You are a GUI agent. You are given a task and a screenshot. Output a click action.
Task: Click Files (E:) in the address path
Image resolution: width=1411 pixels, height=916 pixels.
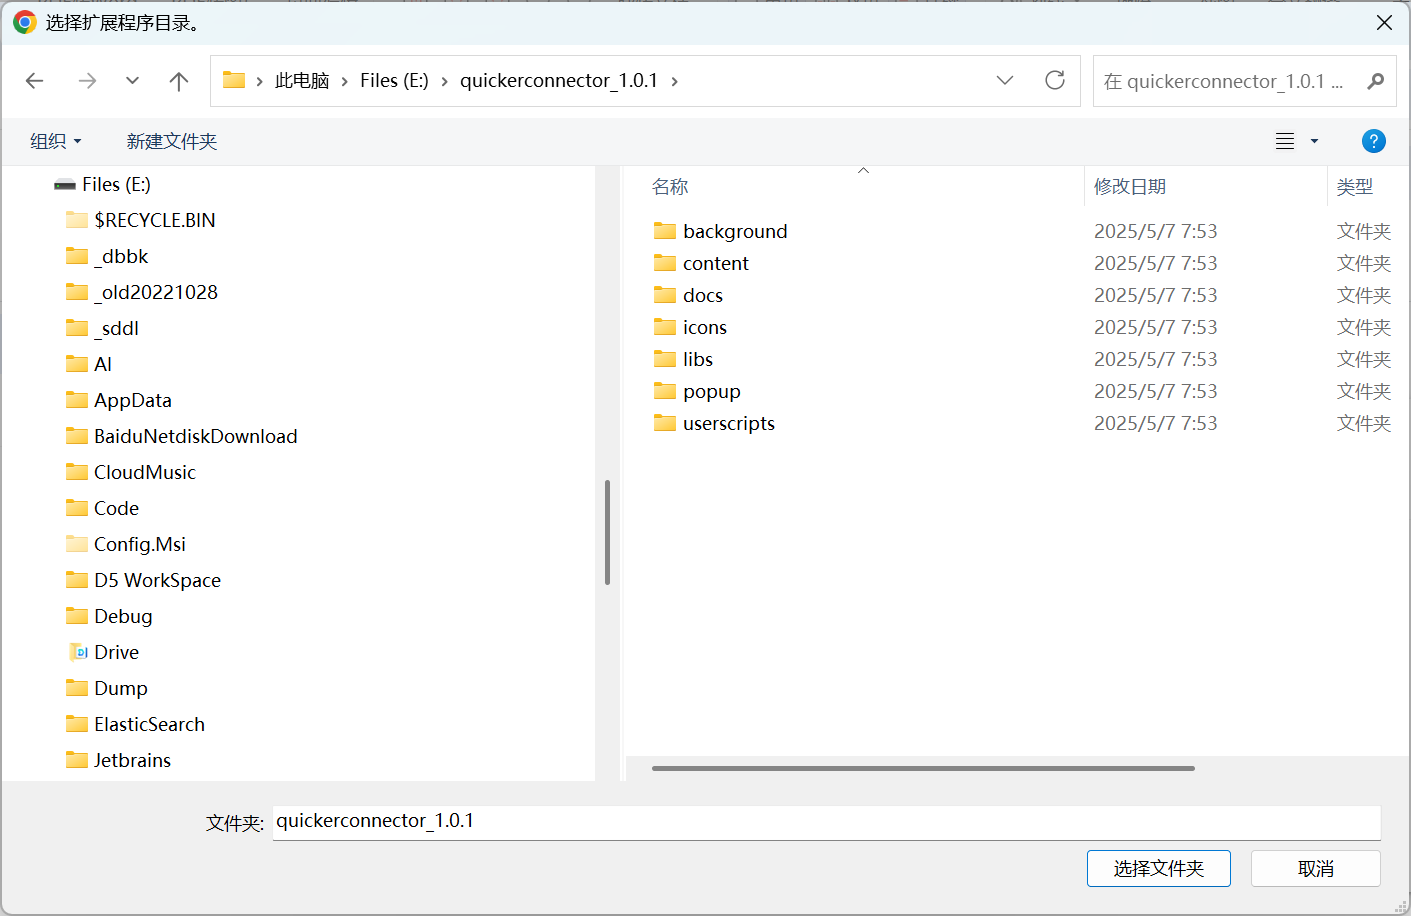point(394,81)
